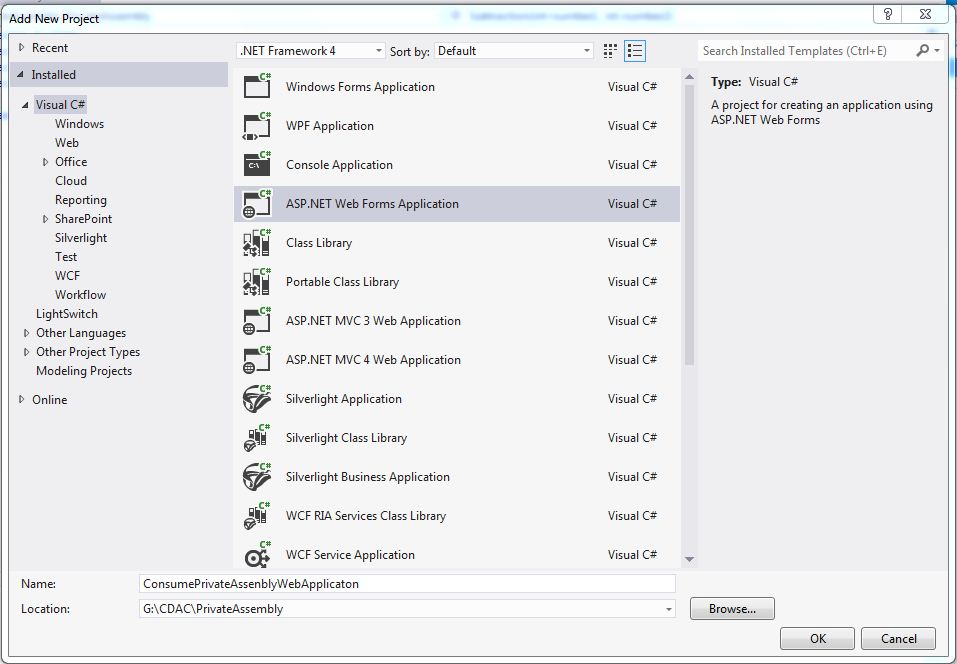Click OK to create the project
This screenshot has height=664, width=957.
817,638
